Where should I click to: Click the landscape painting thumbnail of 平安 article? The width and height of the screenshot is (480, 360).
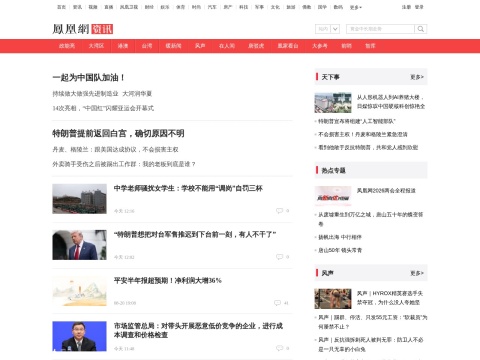79,291
